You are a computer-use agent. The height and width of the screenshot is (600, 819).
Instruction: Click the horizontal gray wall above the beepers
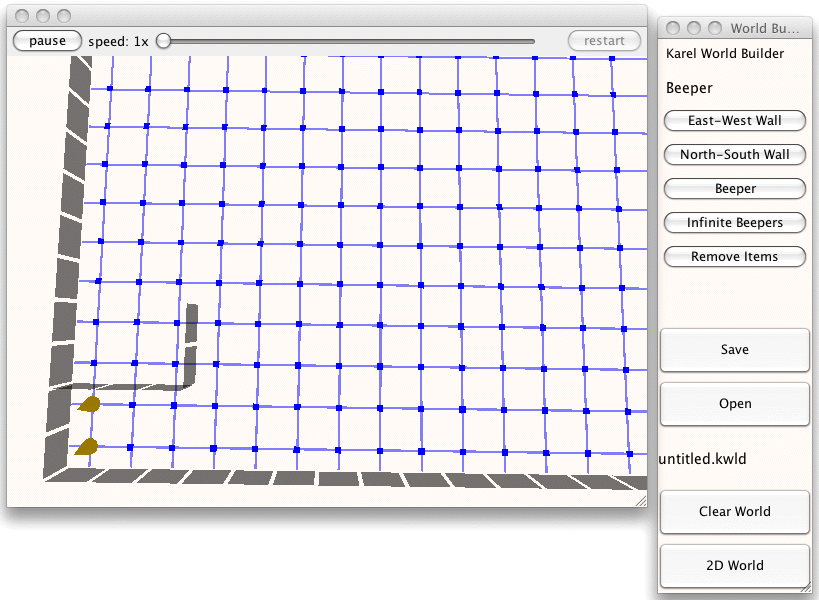[120, 387]
